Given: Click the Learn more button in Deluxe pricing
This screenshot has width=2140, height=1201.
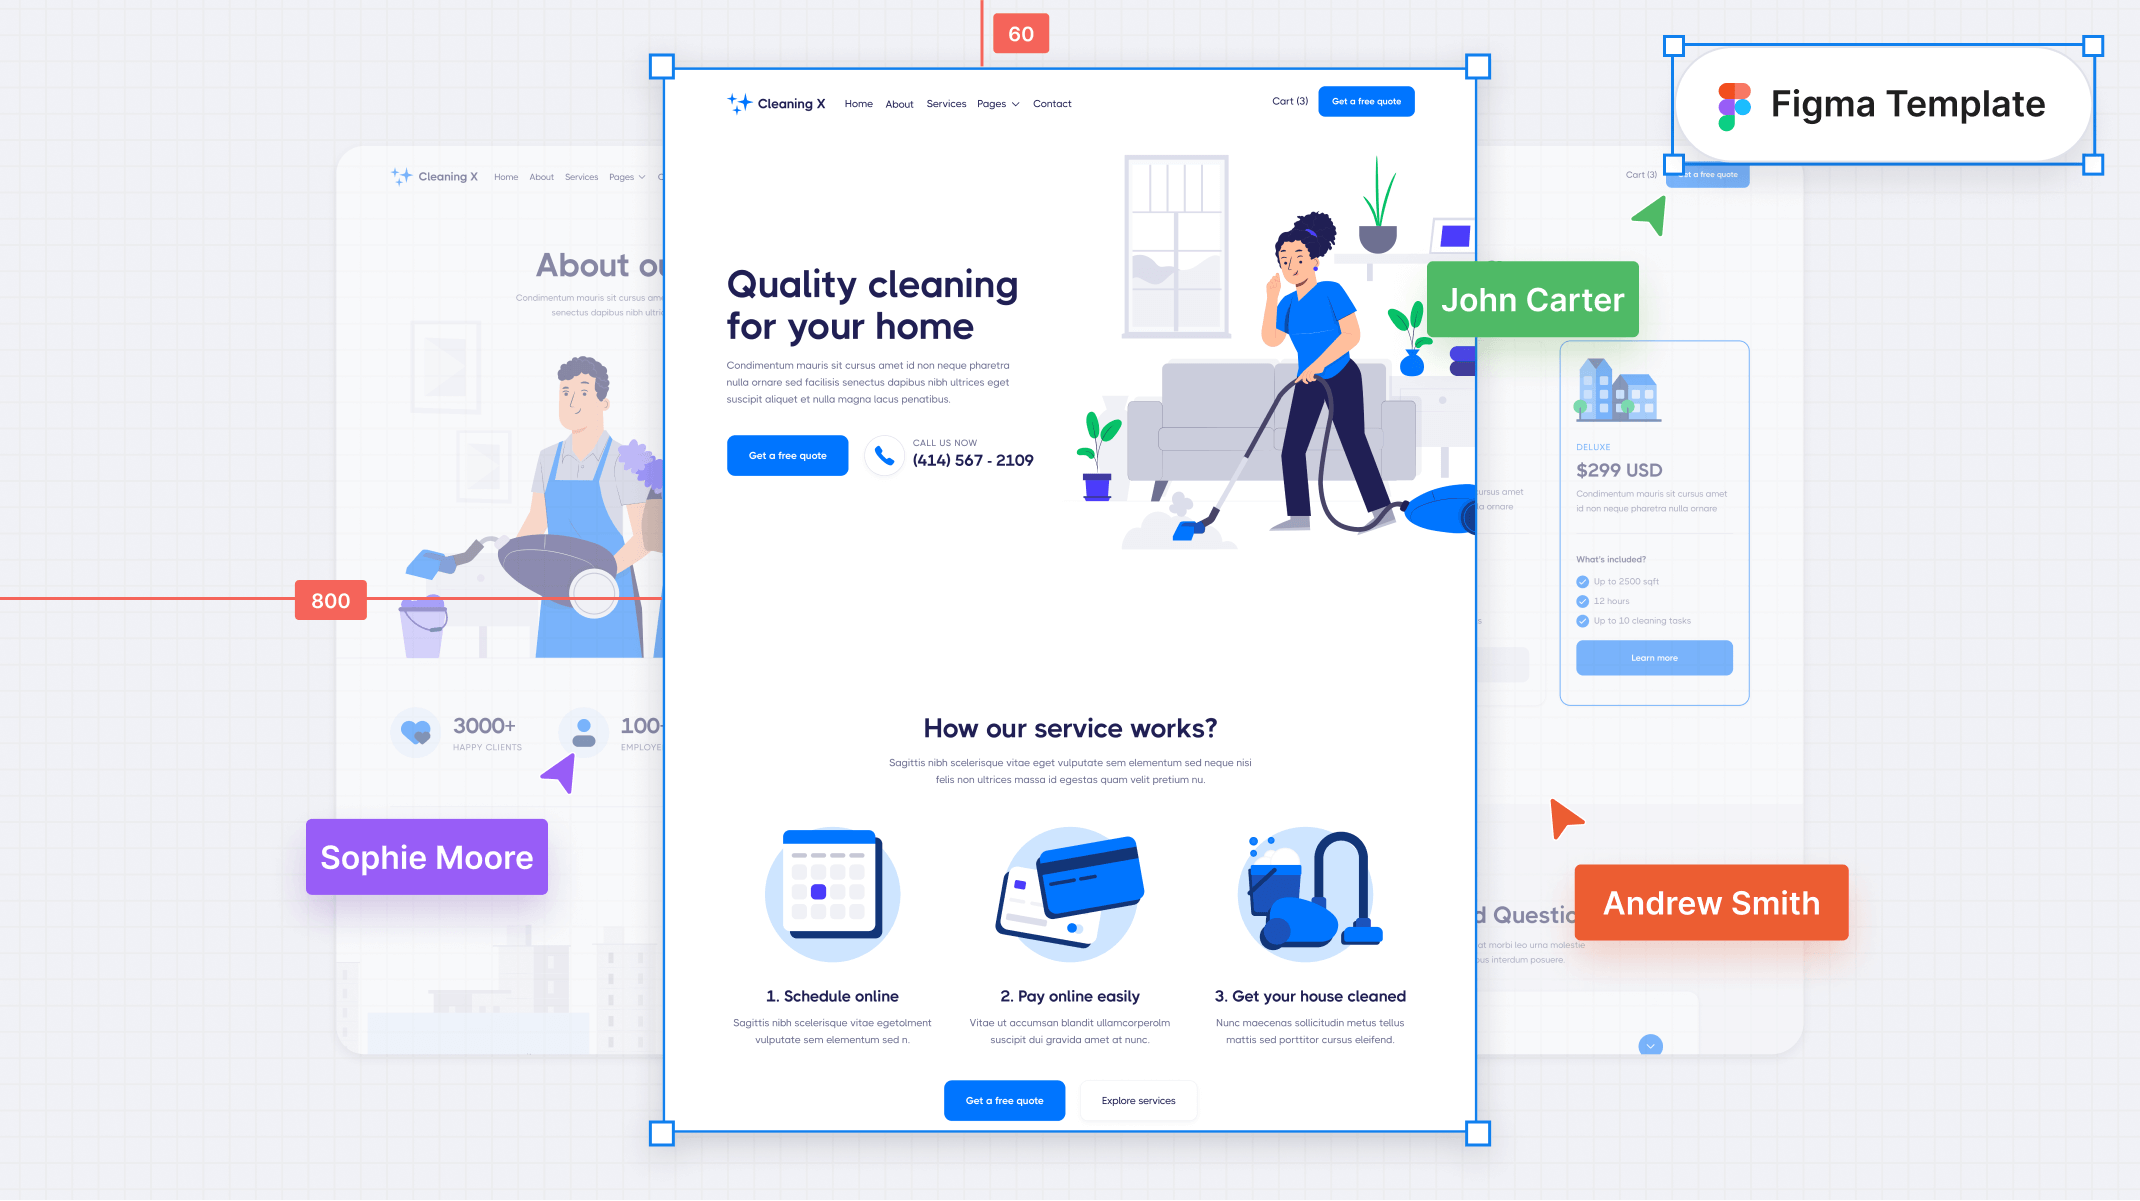Looking at the screenshot, I should [x=1652, y=659].
